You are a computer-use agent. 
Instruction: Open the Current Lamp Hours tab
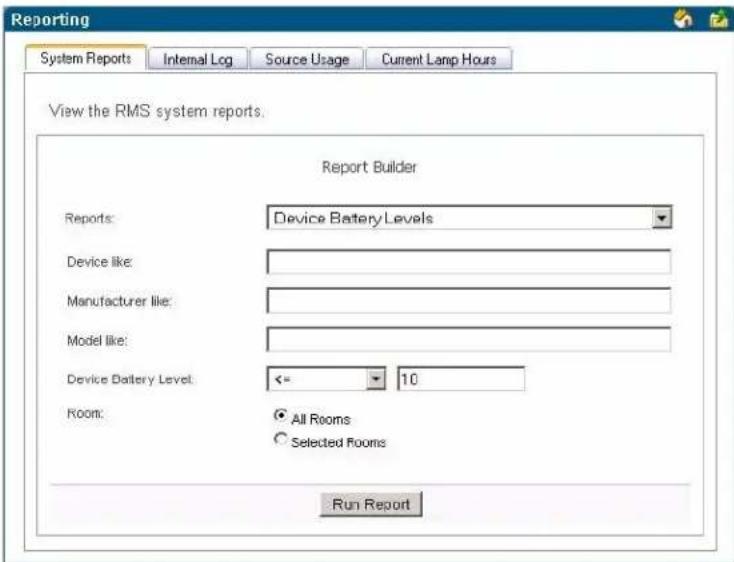click(x=439, y=59)
